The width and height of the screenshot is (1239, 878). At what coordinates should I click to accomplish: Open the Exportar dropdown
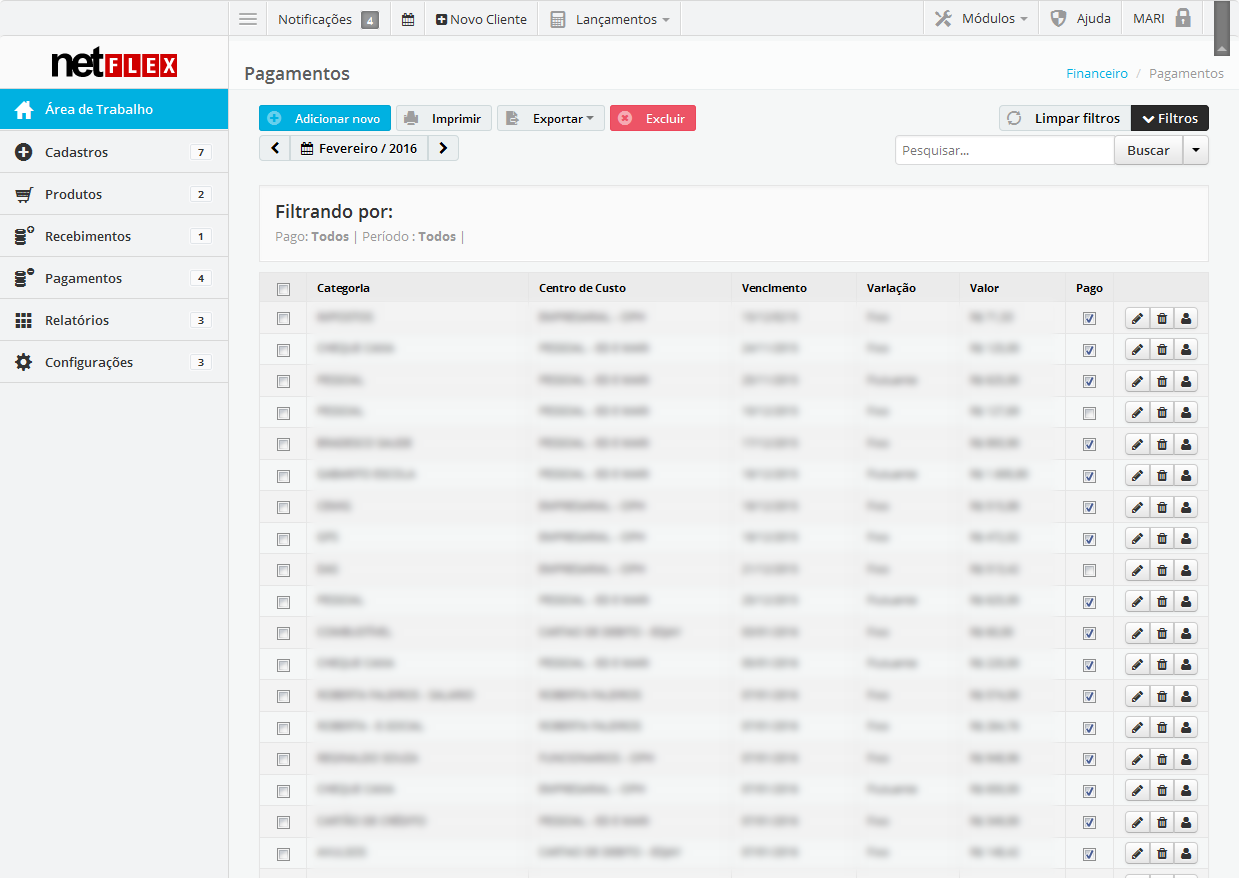point(551,119)
